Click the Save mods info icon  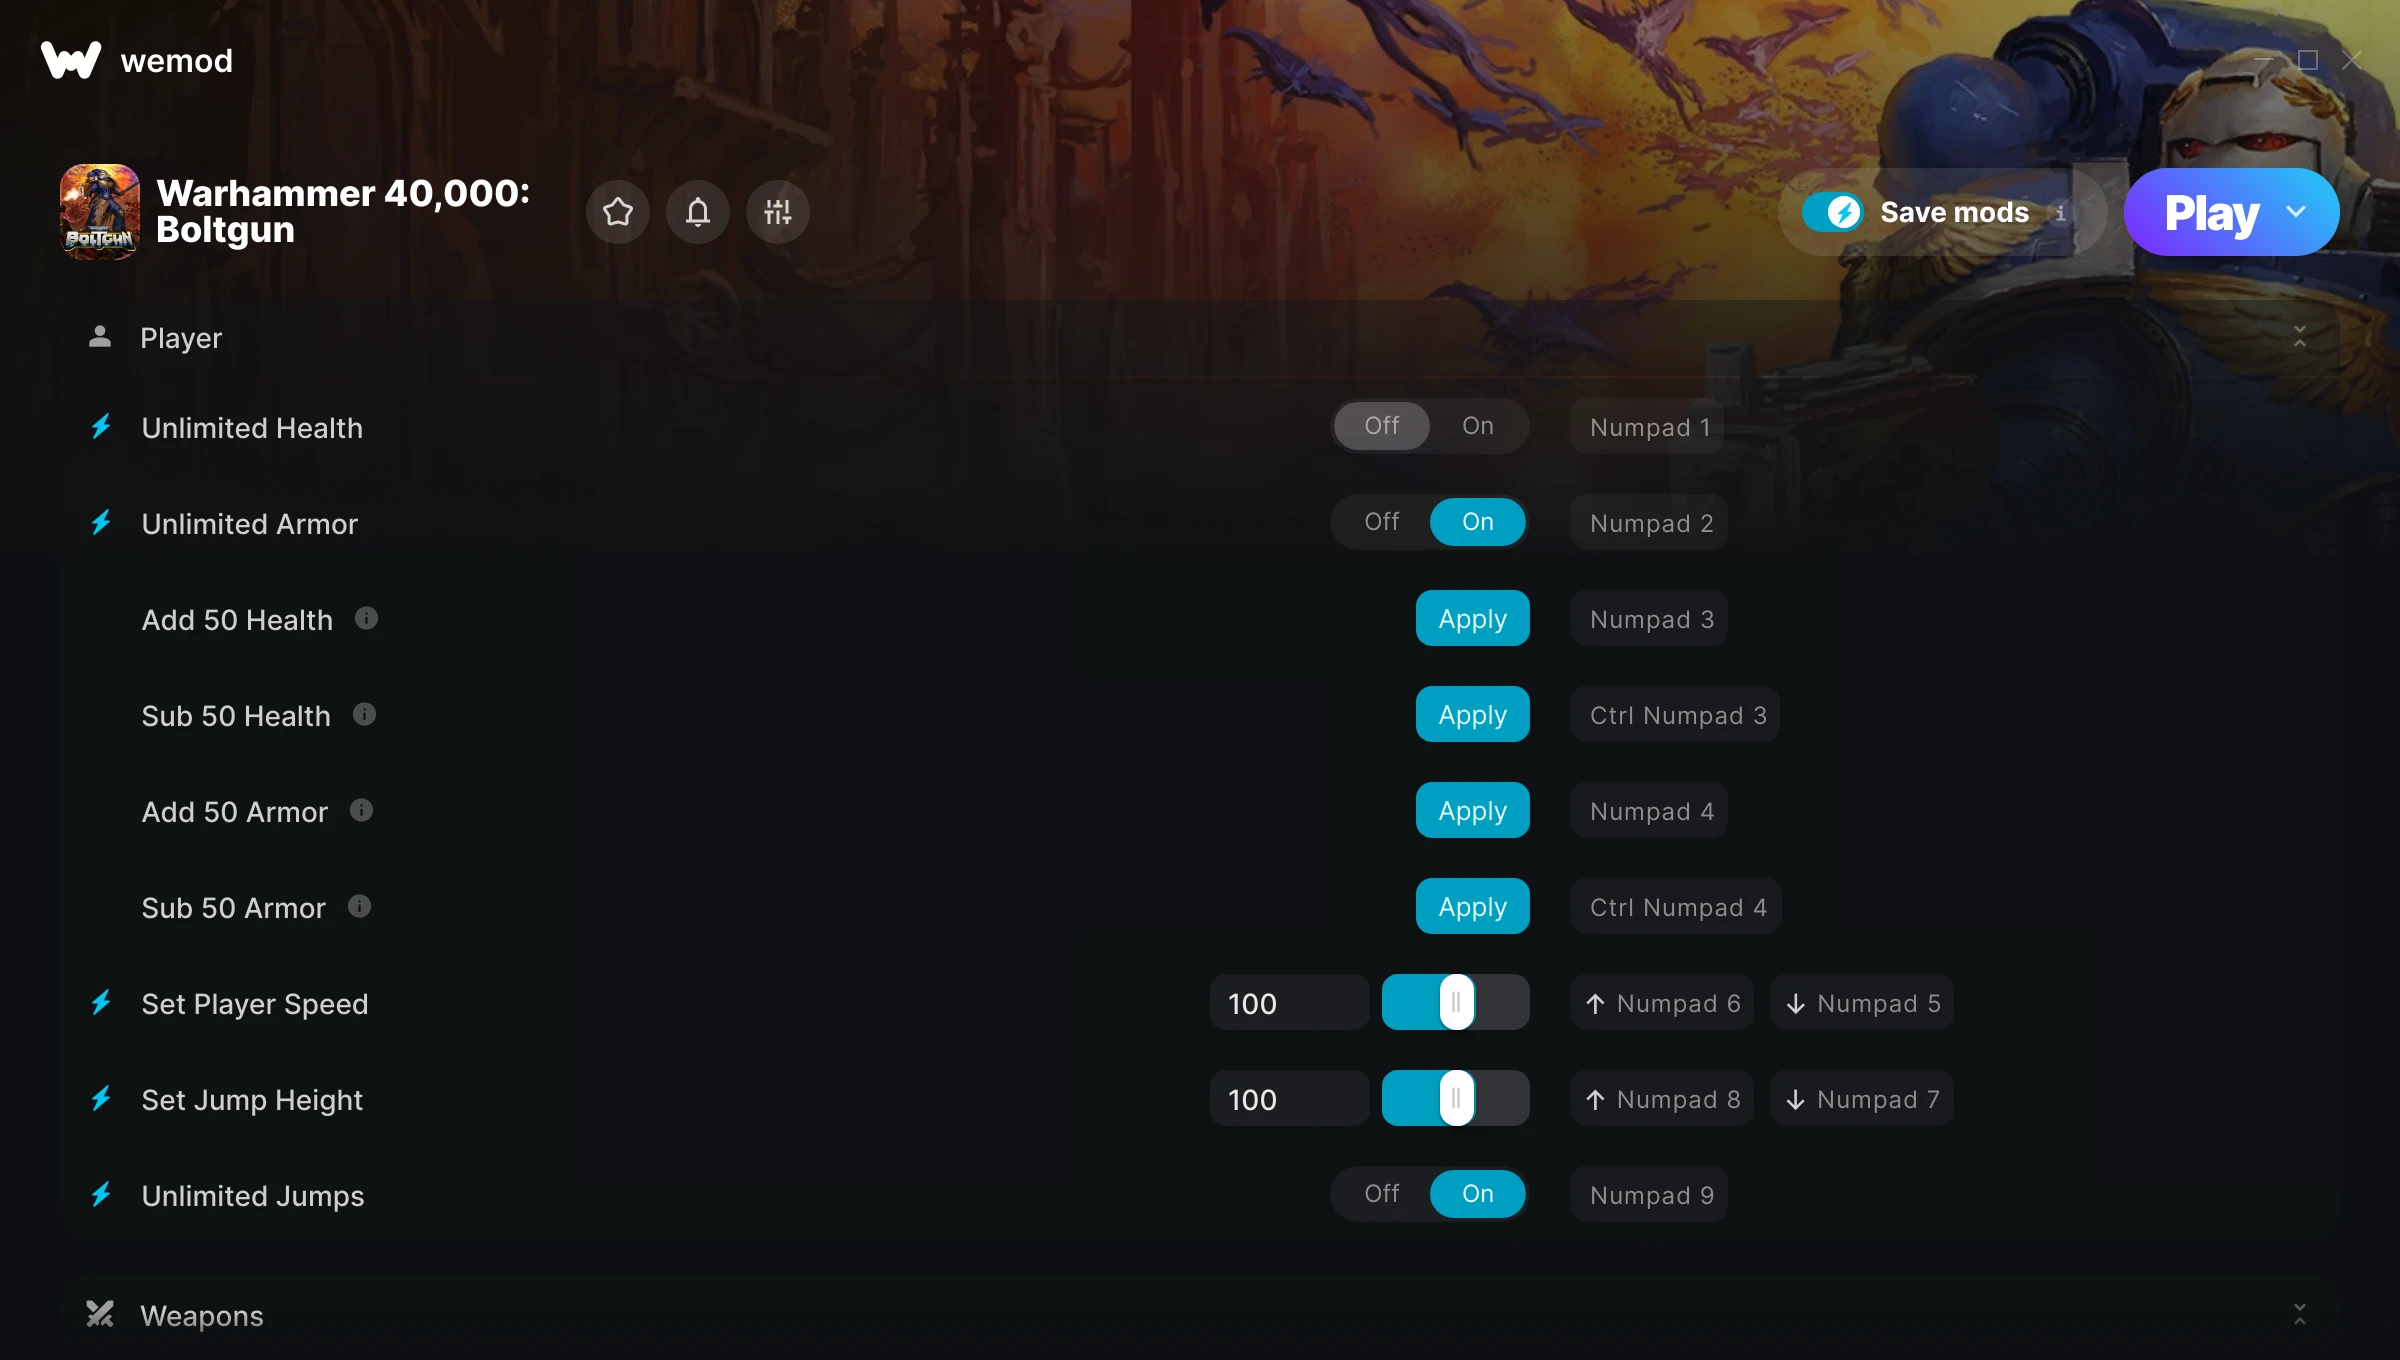[x=2060, y=213]
